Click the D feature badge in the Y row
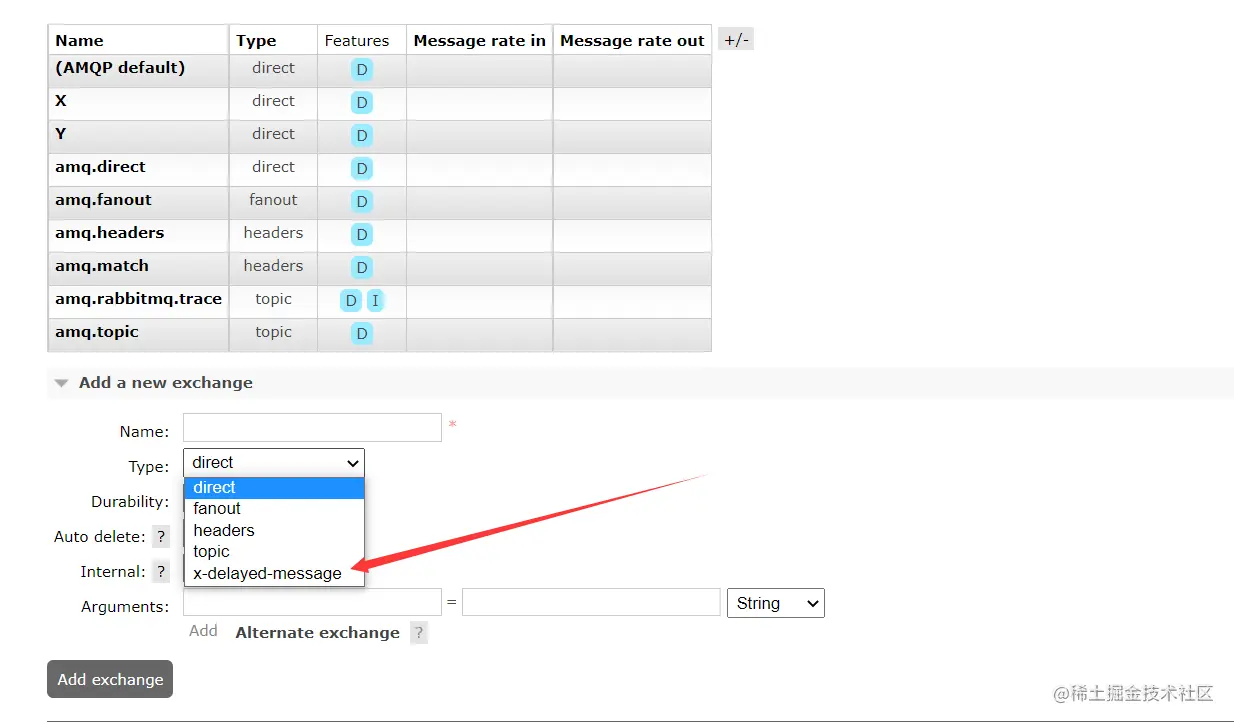 (x=362, y=135)
